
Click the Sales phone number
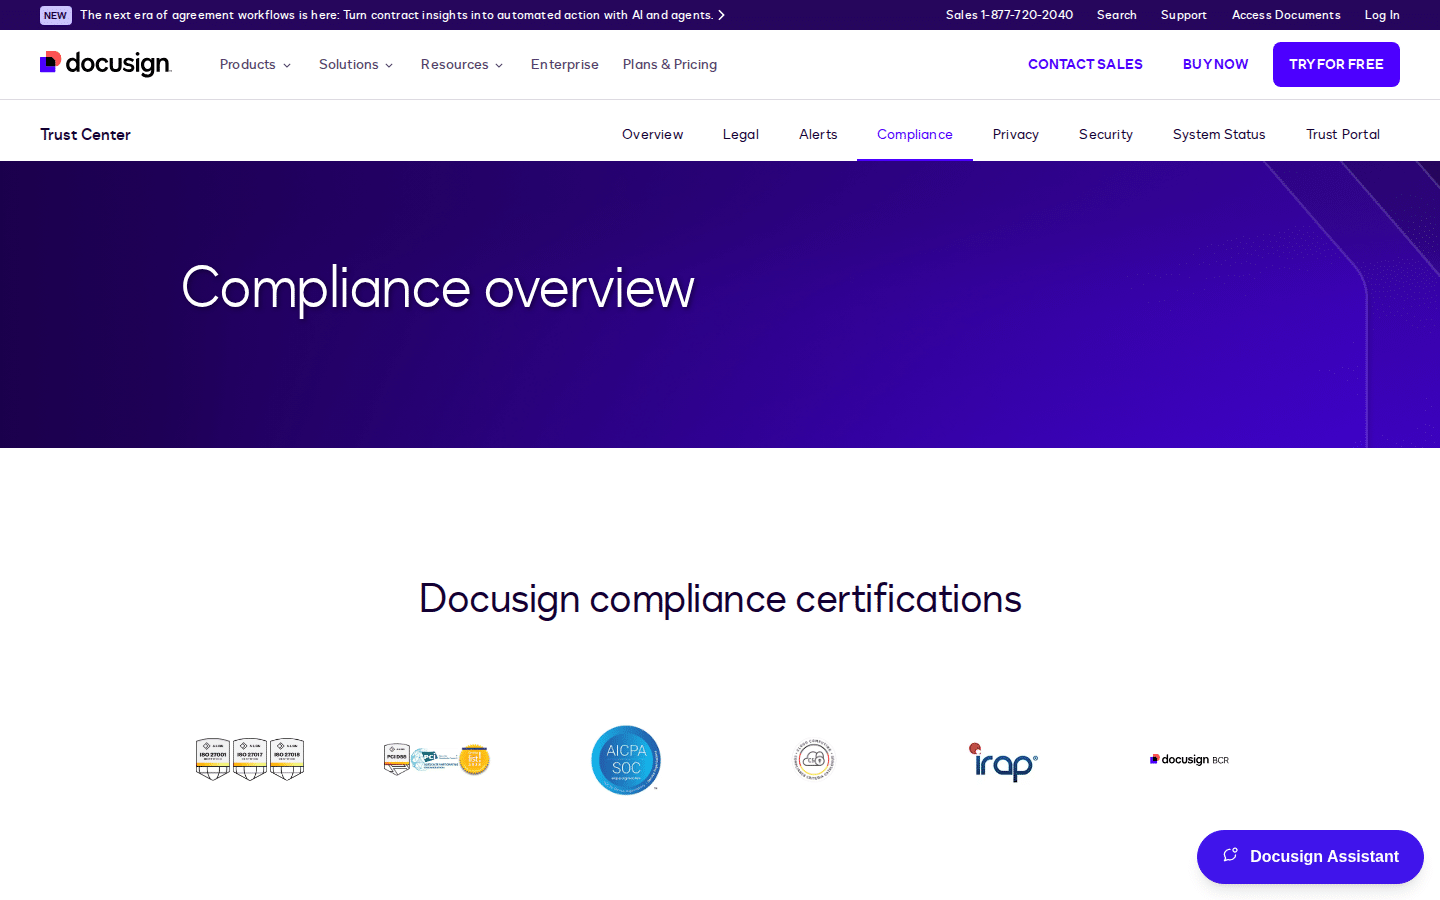coord(1009,15)
